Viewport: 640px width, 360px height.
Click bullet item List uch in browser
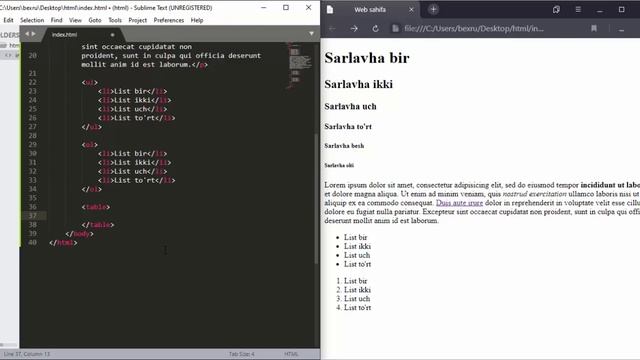[x=357, y=255]
